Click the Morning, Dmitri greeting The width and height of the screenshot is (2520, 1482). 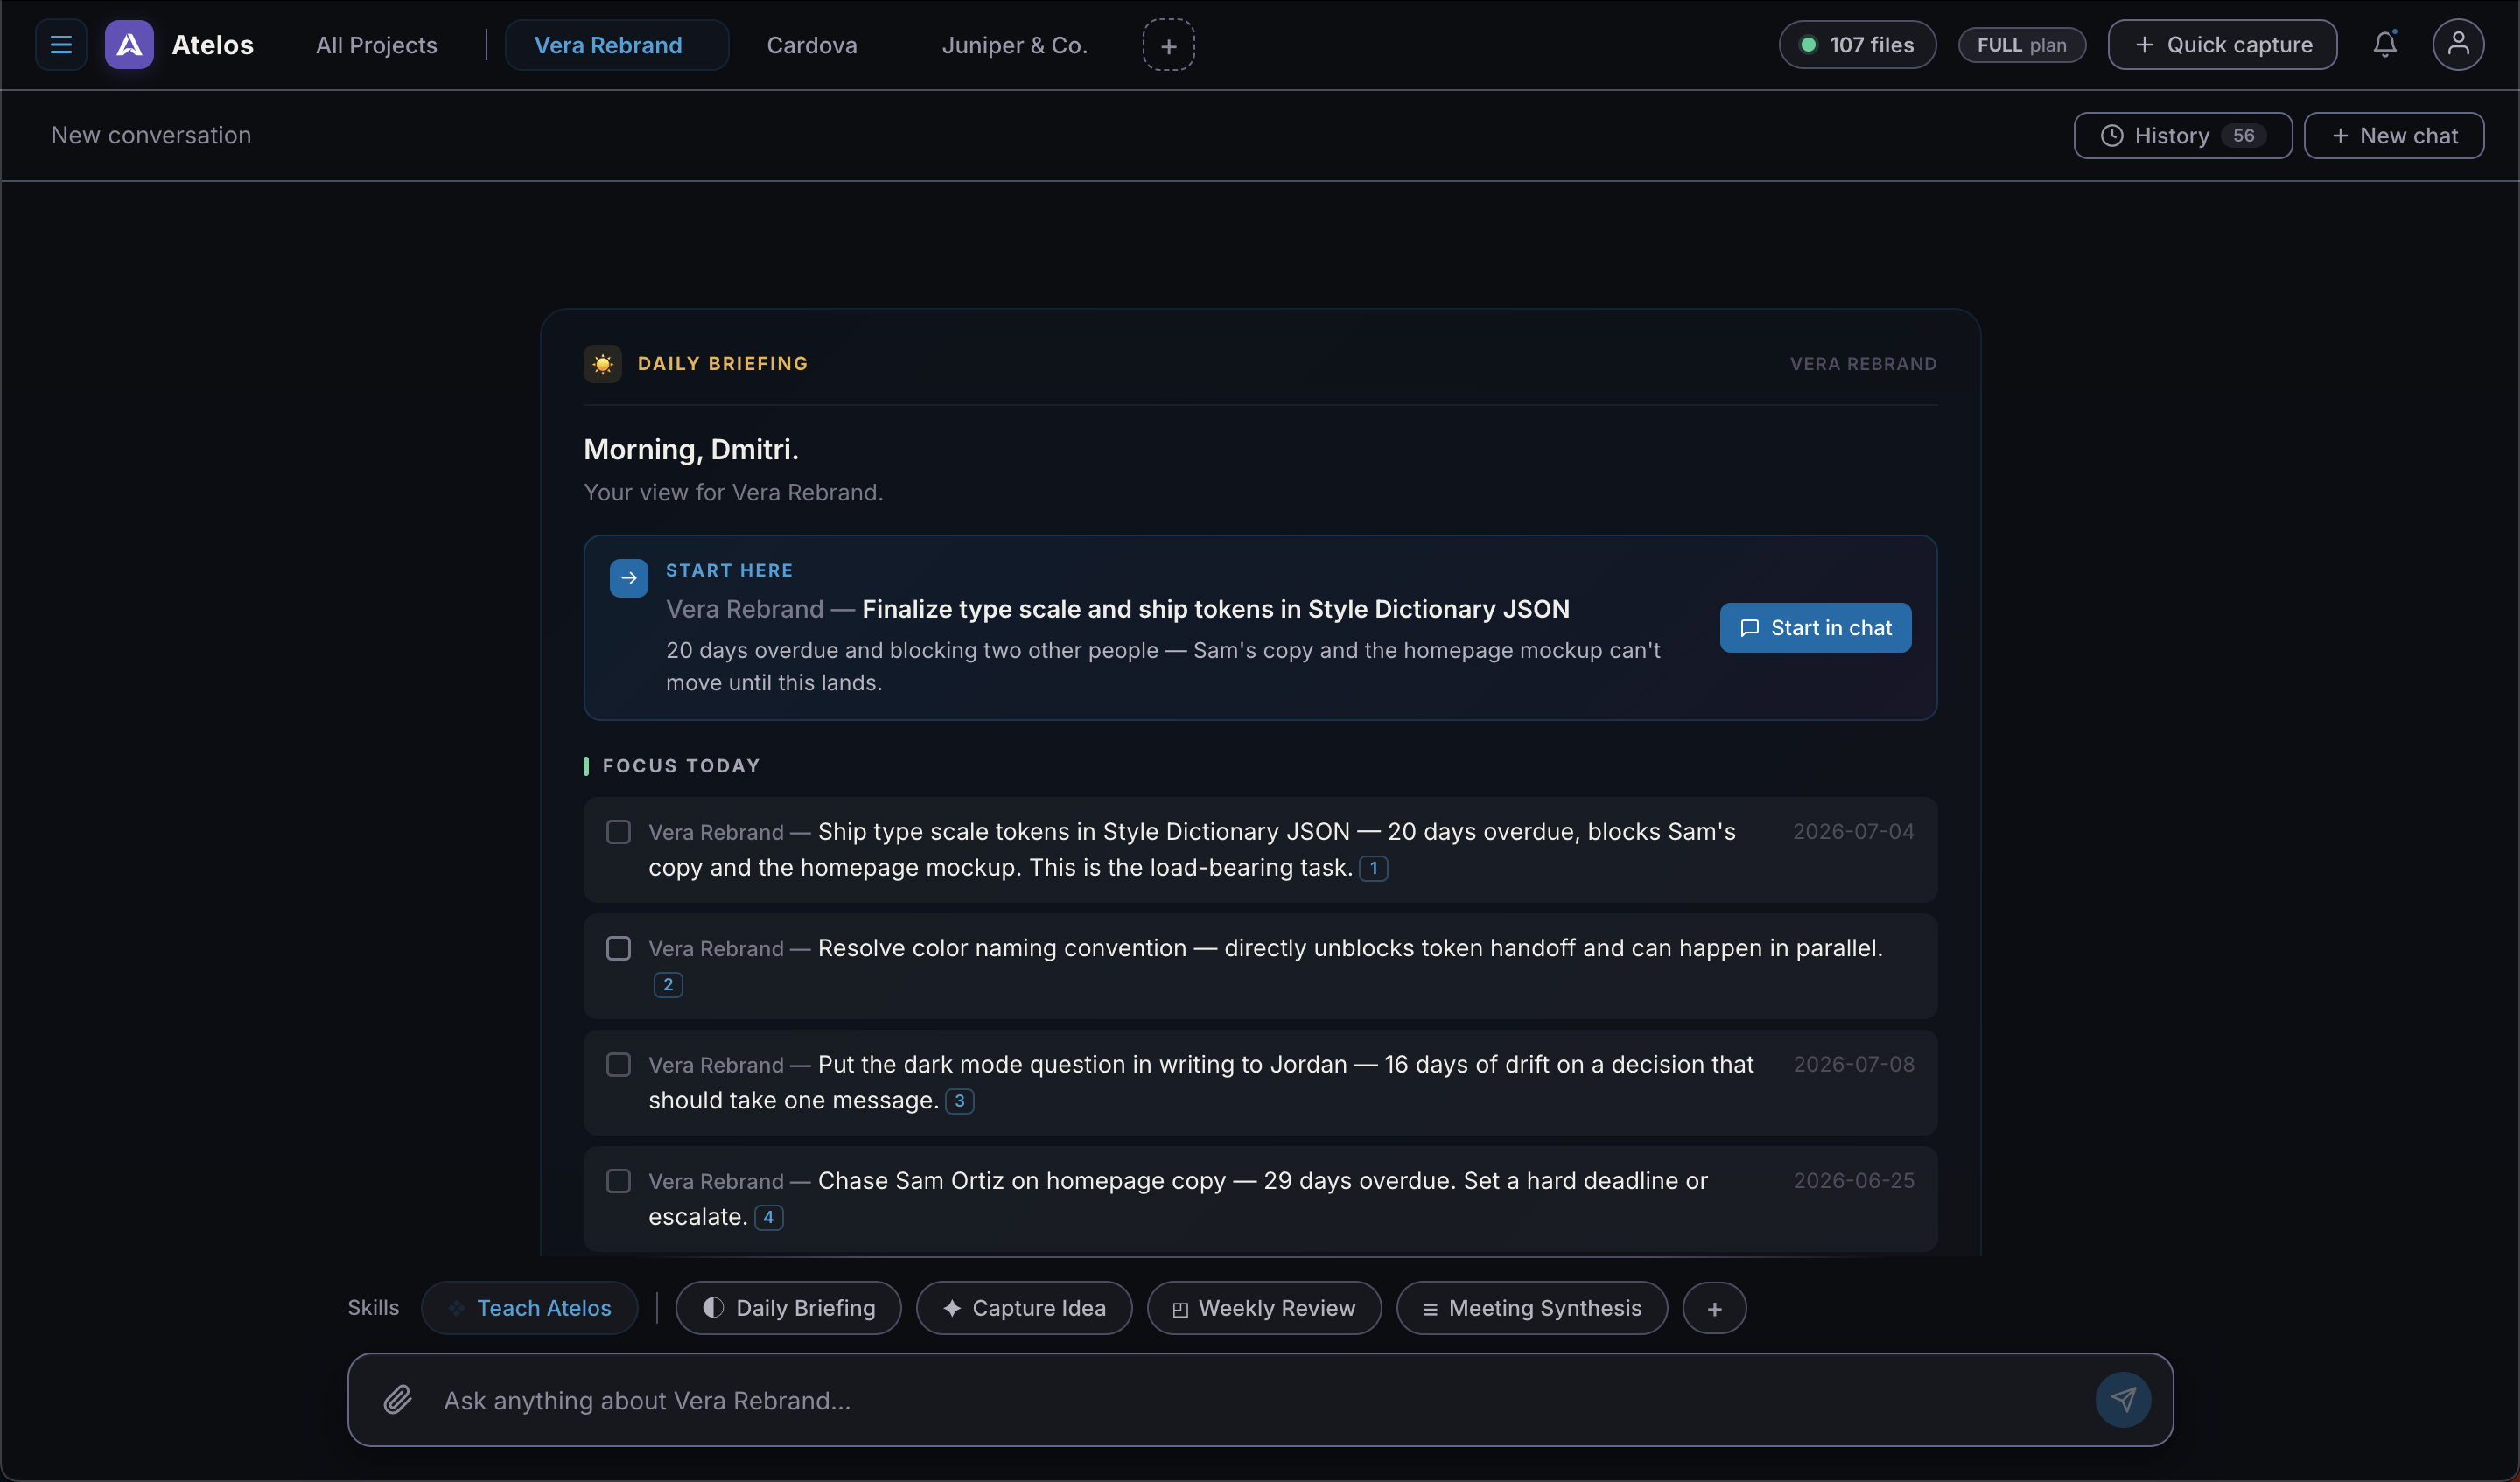click(691, 450)
